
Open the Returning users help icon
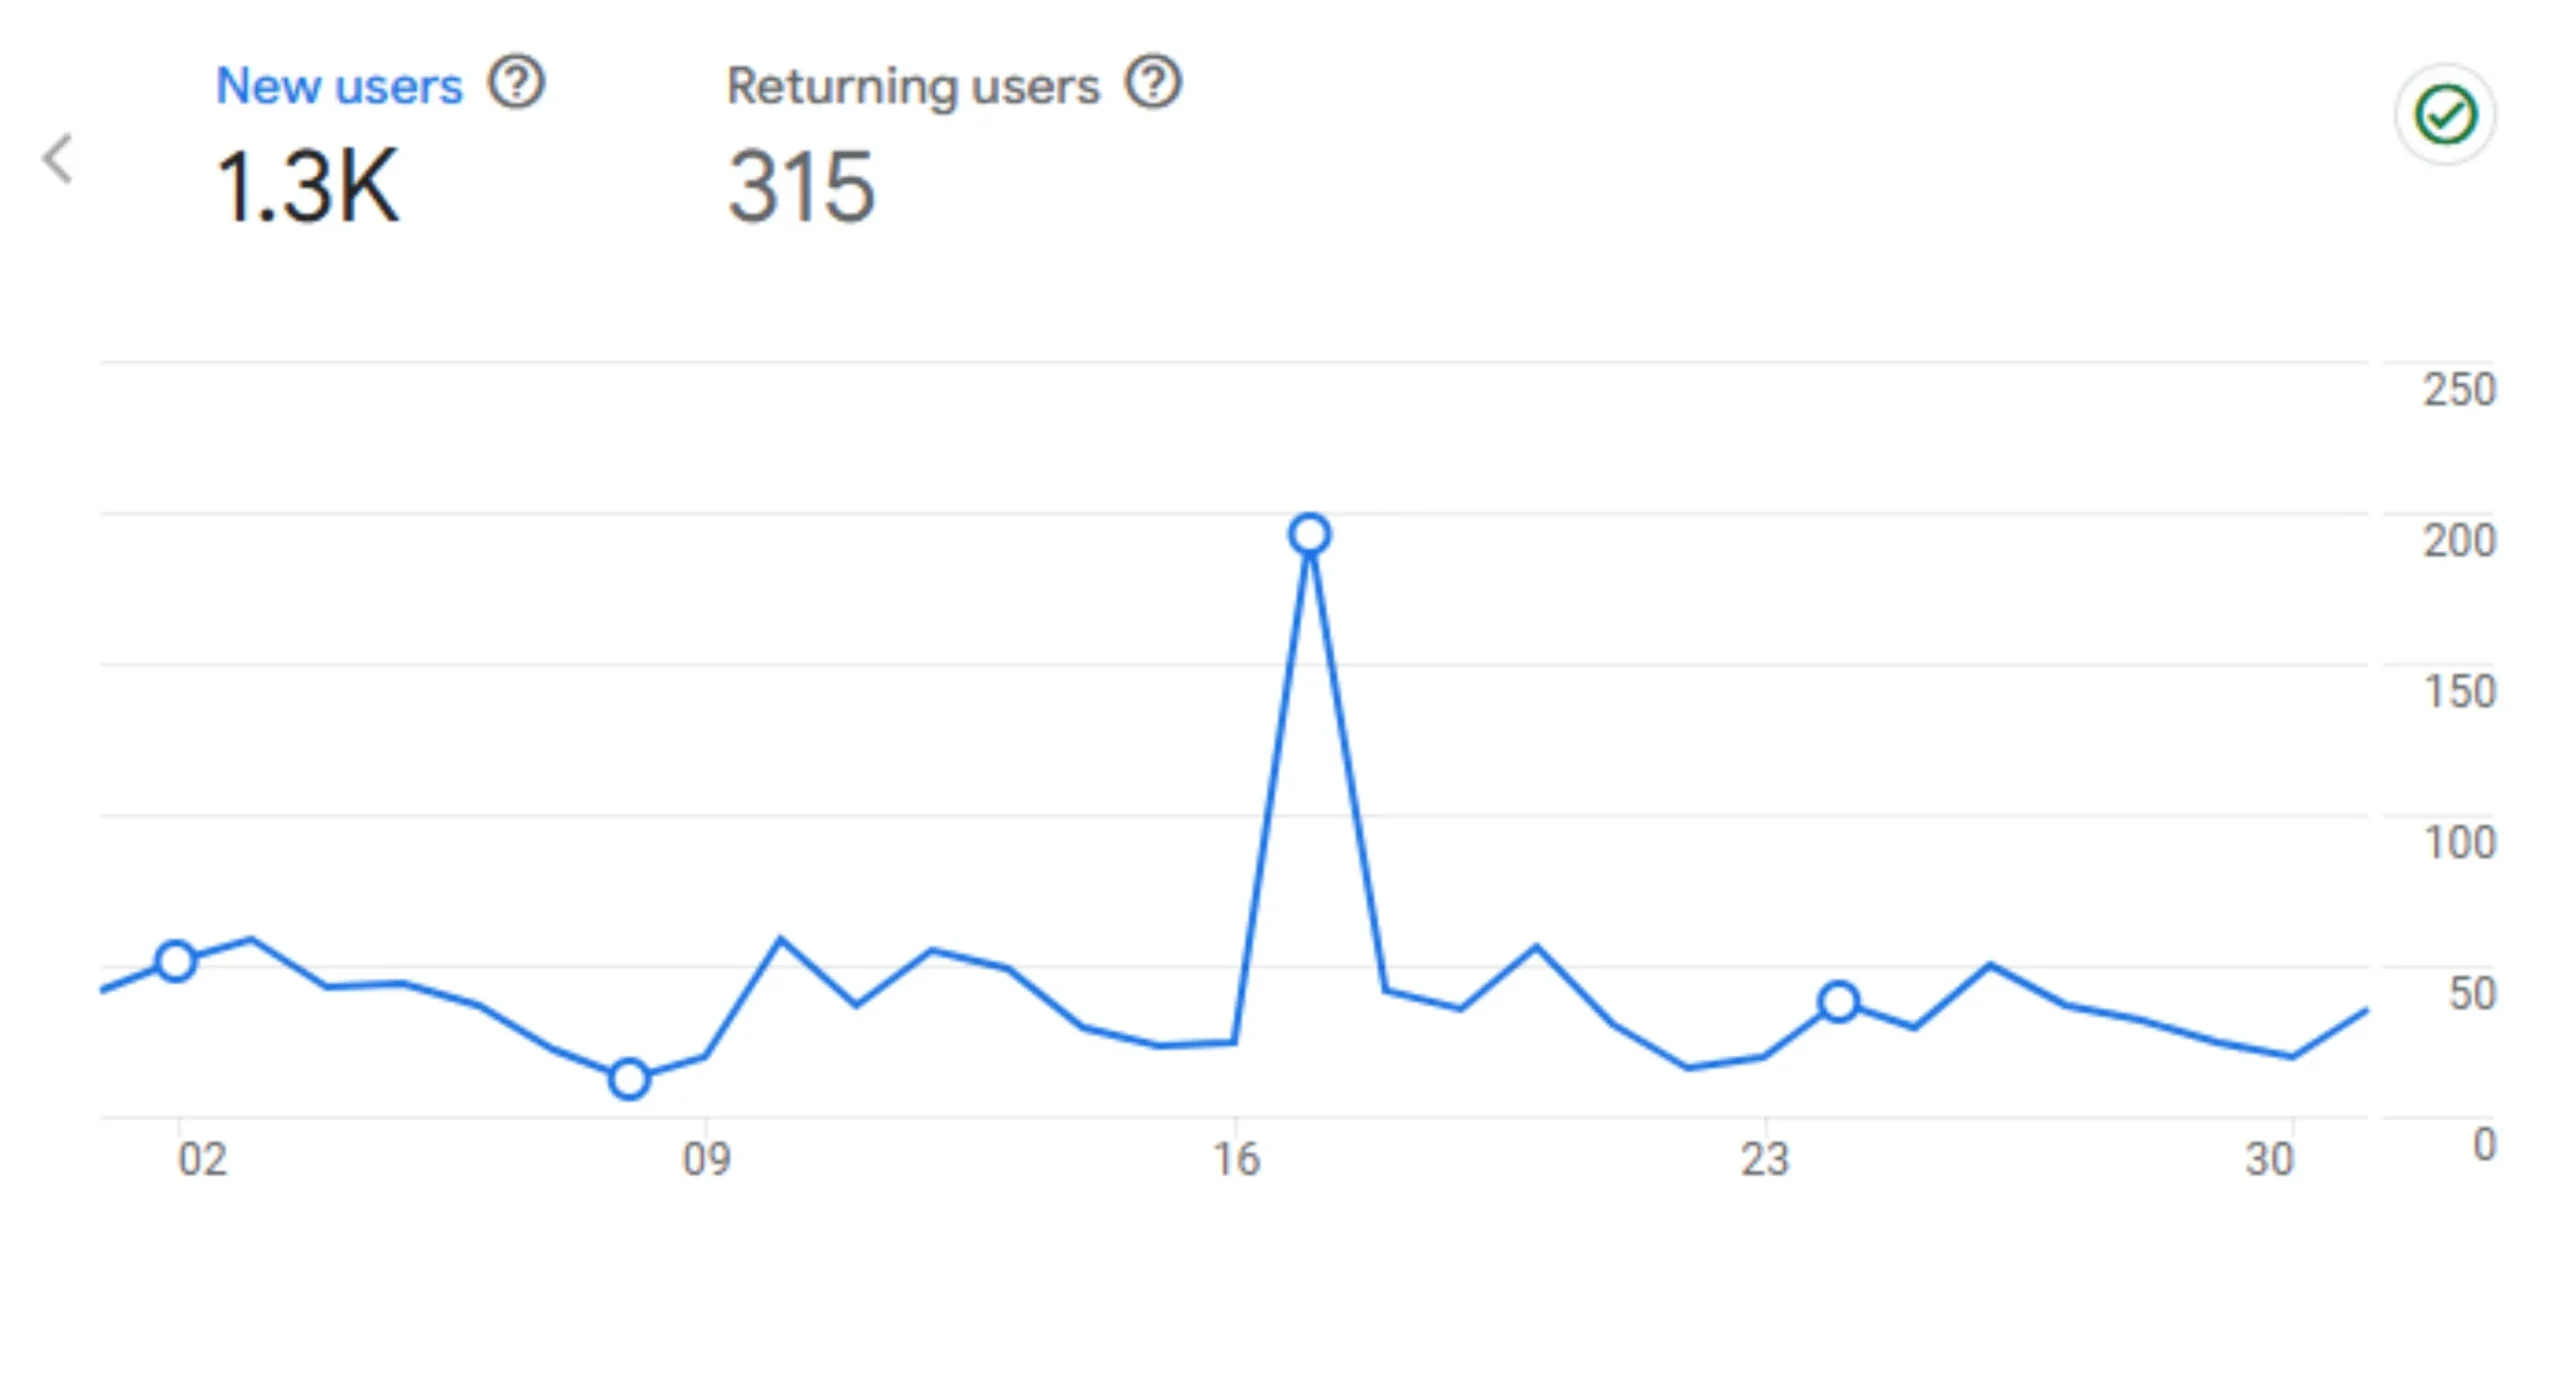(x=1153, y=83)
